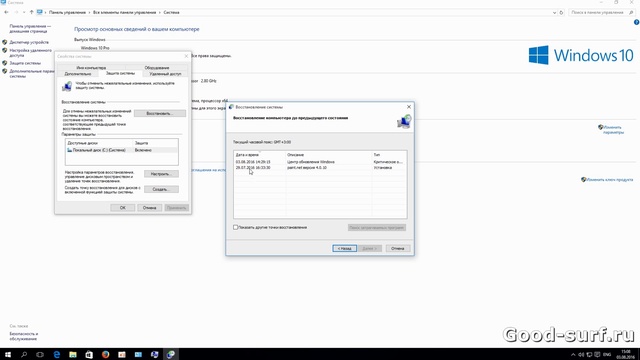Click 'Изменить параметры' shield link
The width and height of the screenshot is (640, 360).
[x=613, y=130]
